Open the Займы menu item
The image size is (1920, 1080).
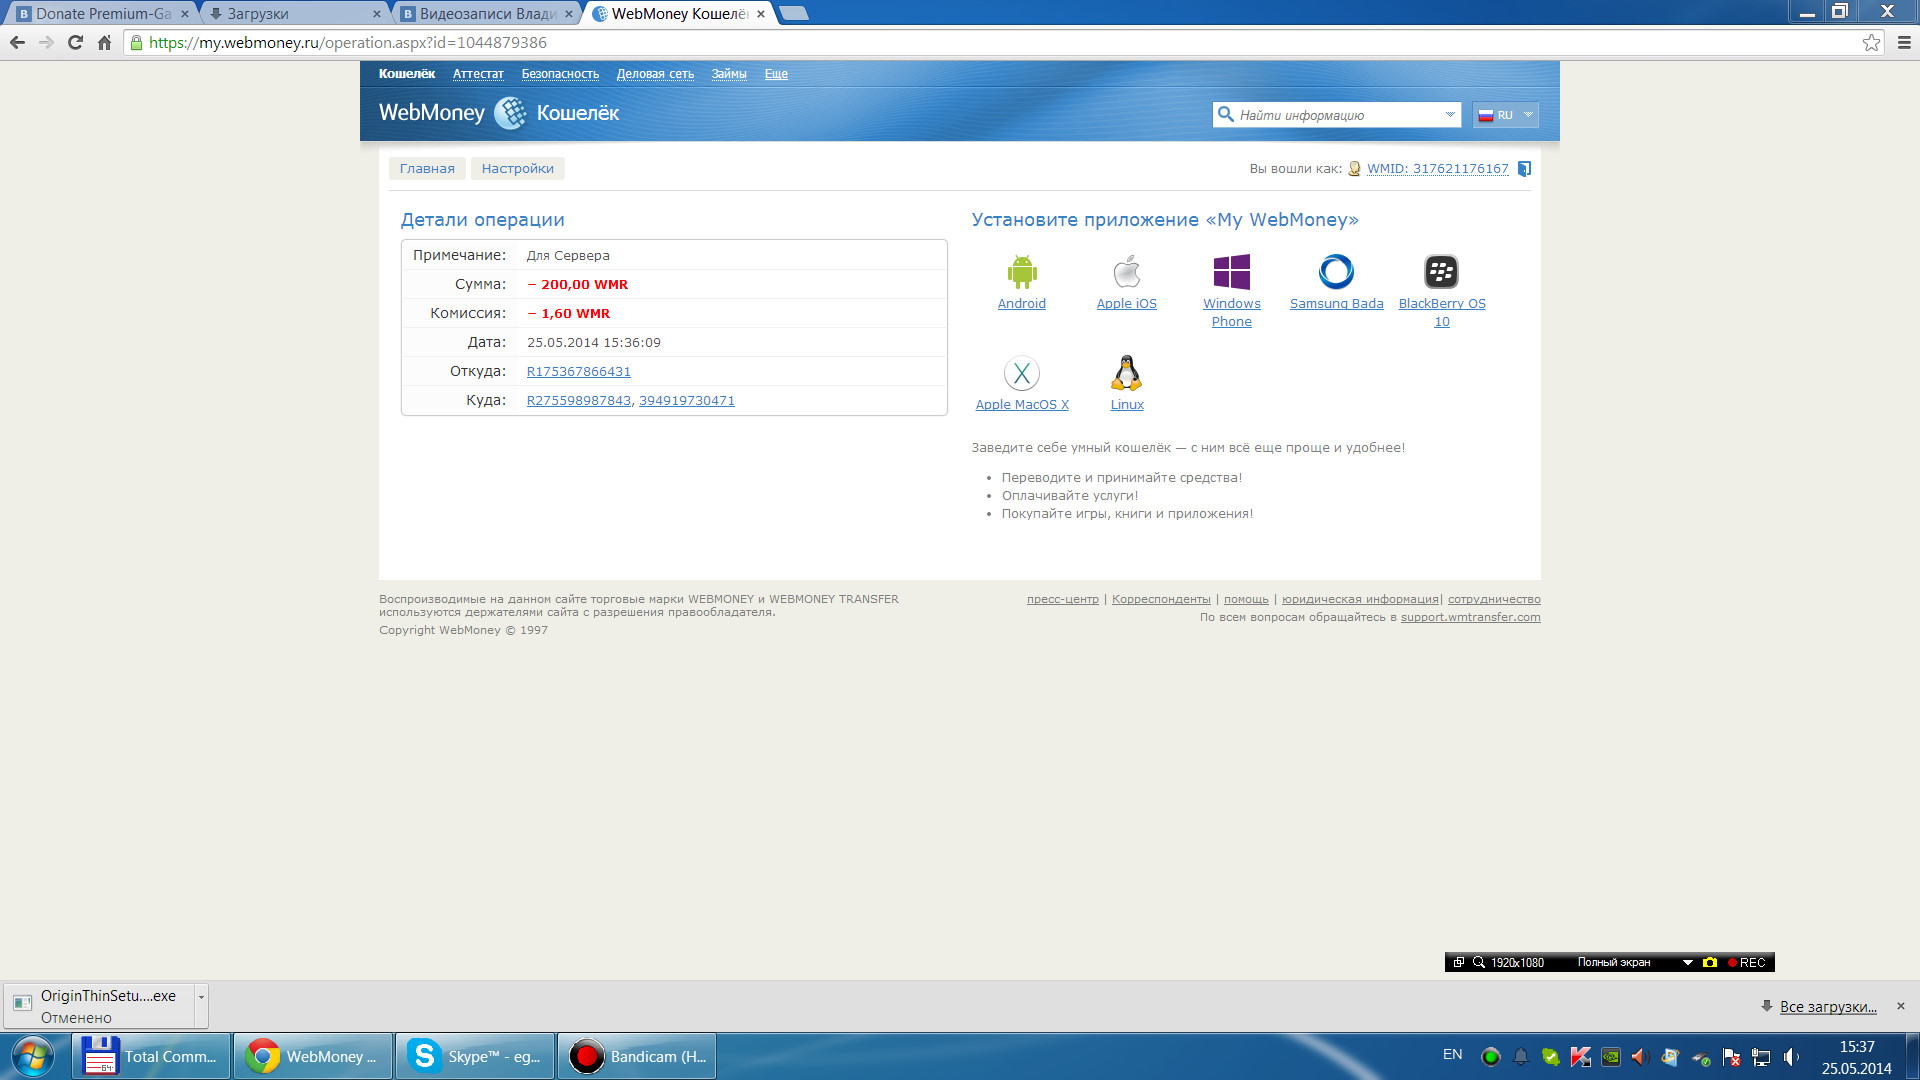(729, 74)
